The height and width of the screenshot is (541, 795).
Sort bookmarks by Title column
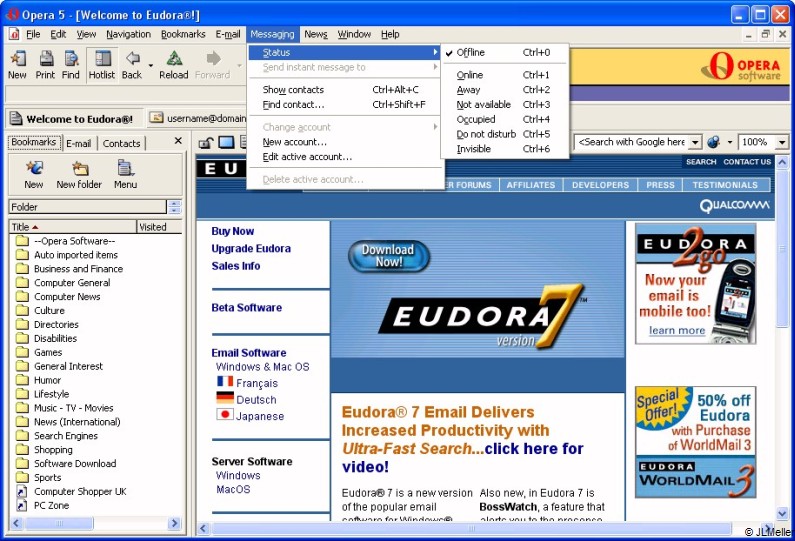(x=73, y=227)
